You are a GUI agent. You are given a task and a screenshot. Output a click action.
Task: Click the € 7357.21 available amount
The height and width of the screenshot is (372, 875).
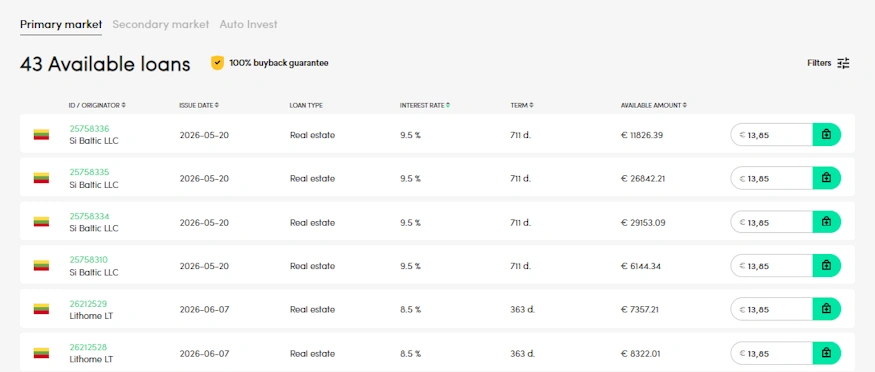click(640, 310)
